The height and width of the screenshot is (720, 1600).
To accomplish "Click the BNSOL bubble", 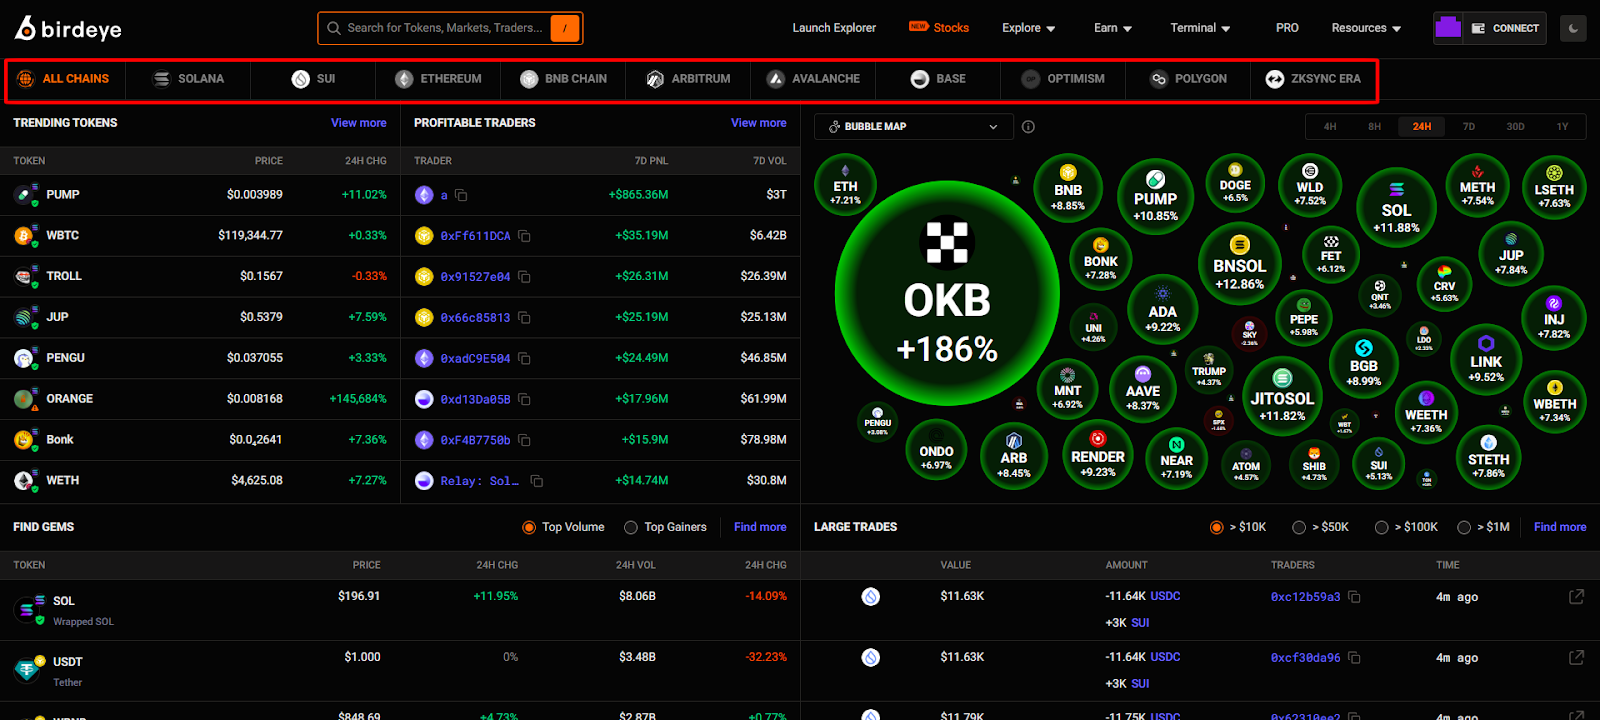I will pos(1239,264).
